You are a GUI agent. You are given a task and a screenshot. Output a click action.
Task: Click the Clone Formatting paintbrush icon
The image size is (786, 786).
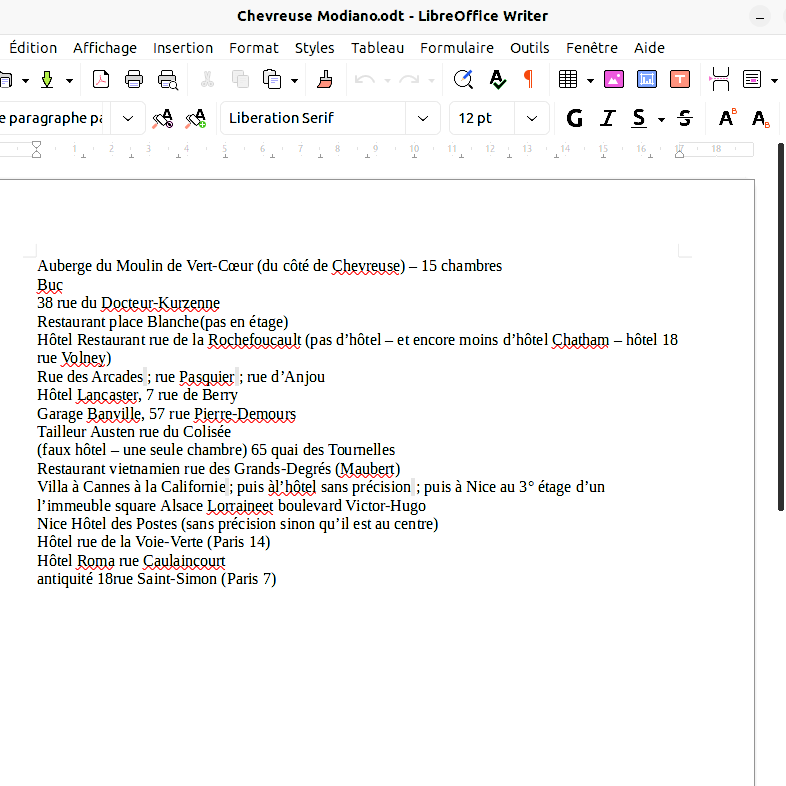click(324, 80)
